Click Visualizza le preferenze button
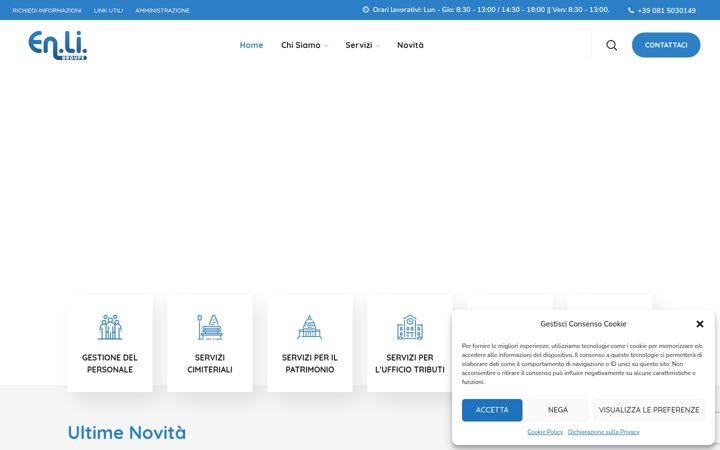Image resolution: width=720 pixels, height=450 pixels. click(649, 410)
